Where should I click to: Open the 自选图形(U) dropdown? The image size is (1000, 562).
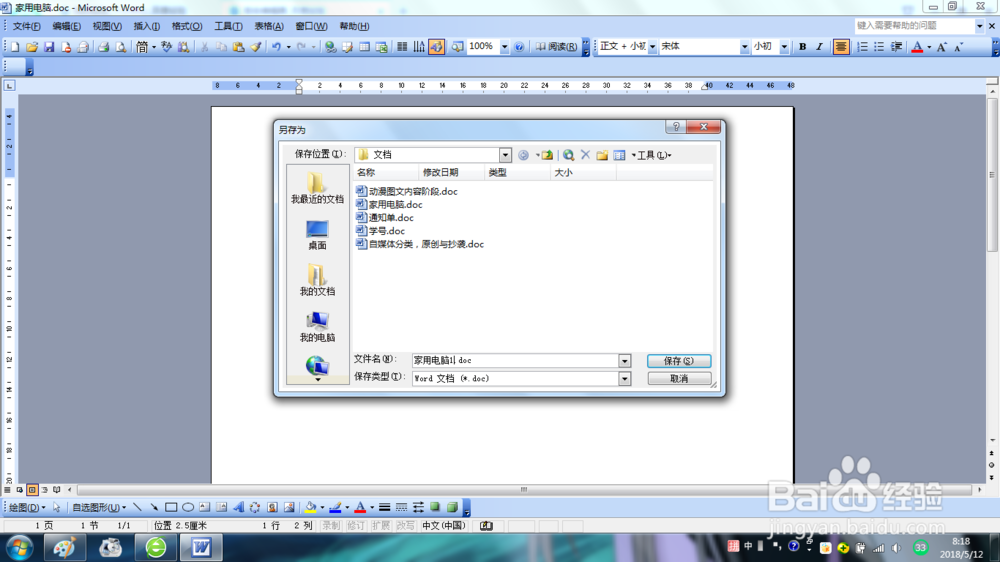pos(99,508)
